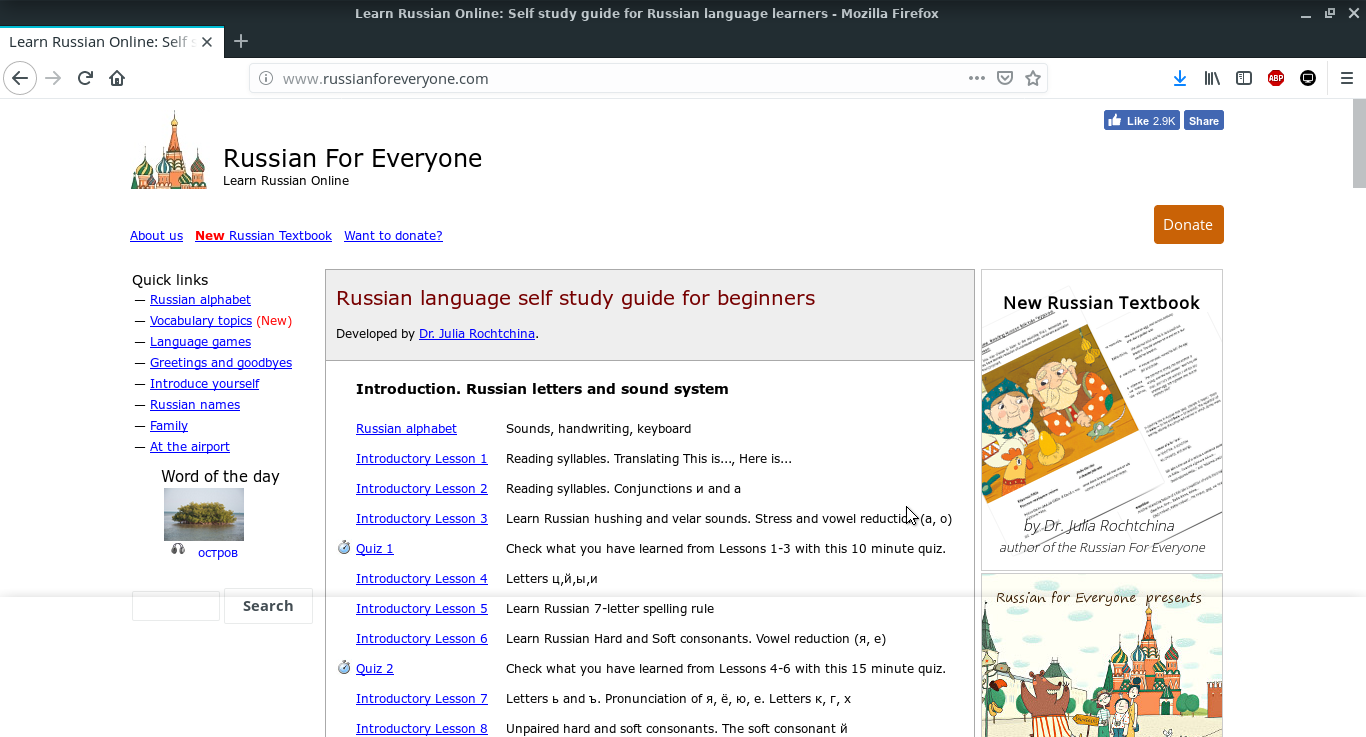Click the page vertical scrollbar

tap(1359, 142)
